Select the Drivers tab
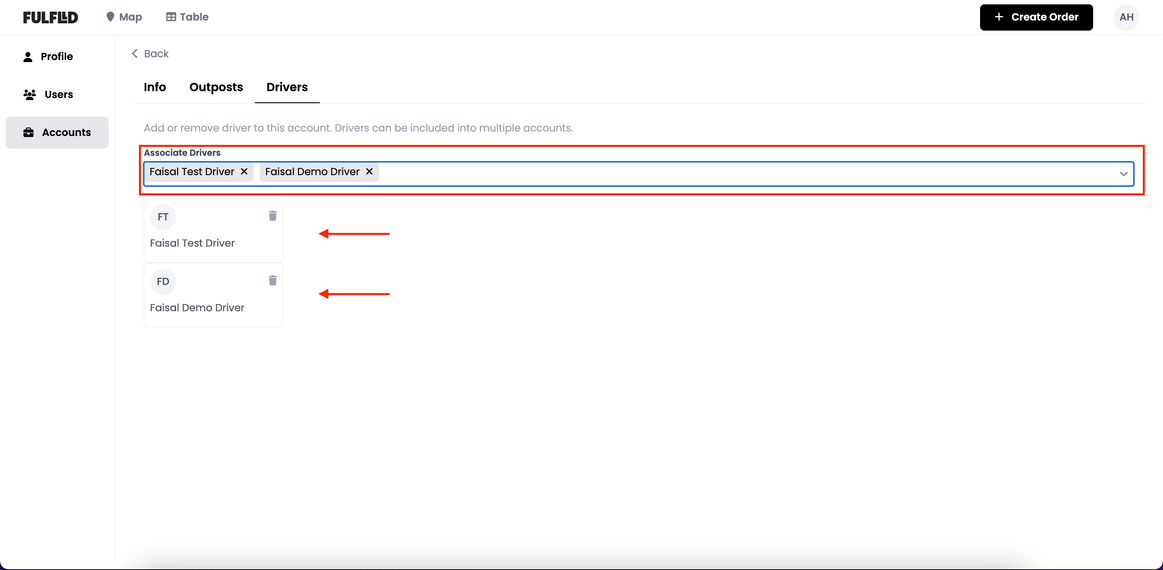Viewport: 1163px width, 570px height. pos(287,87)
